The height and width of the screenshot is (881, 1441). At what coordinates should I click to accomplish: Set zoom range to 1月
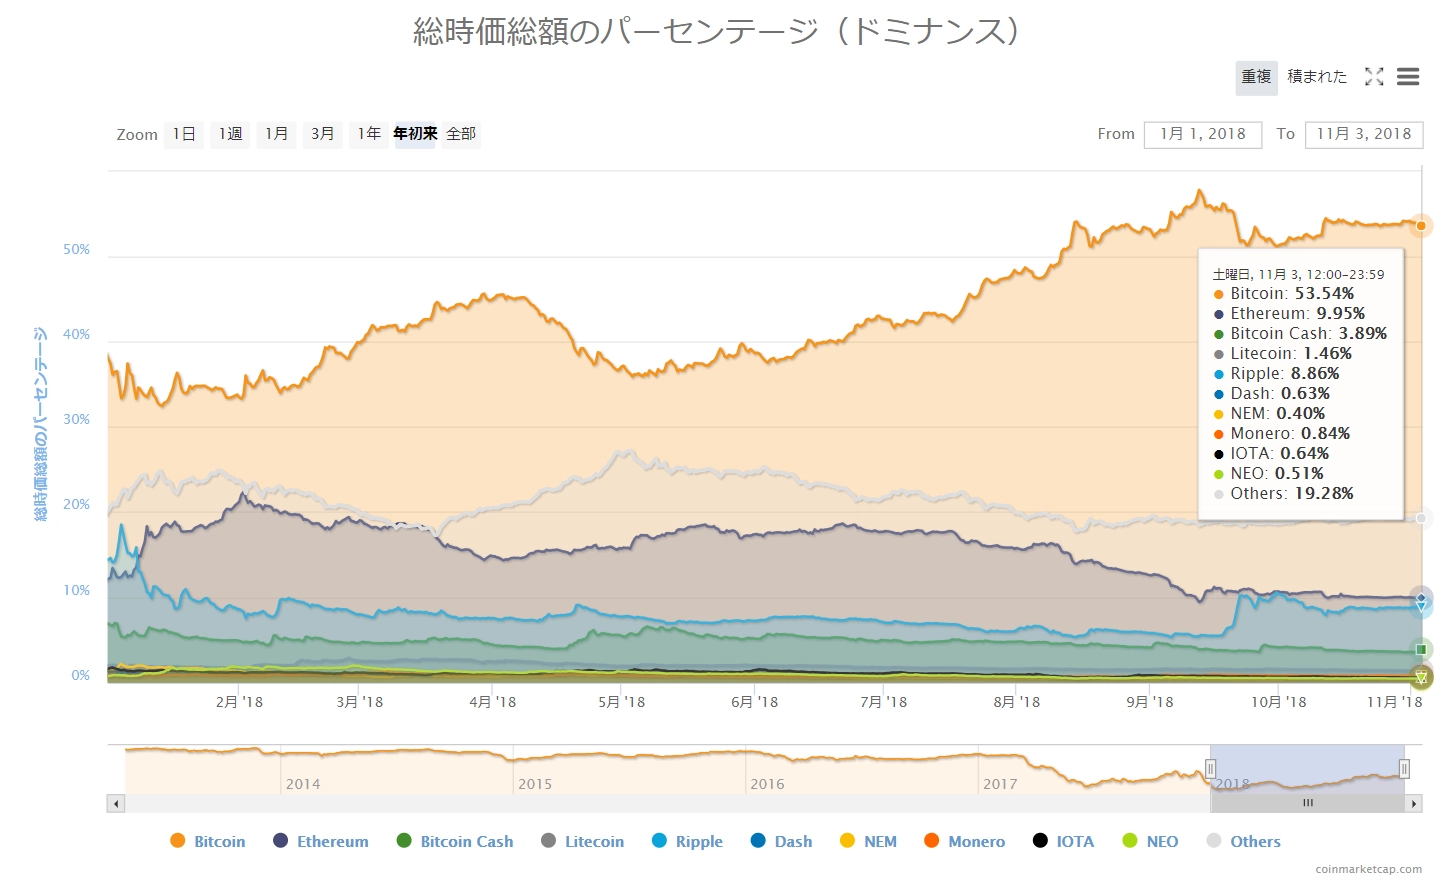tap(277, 134)
